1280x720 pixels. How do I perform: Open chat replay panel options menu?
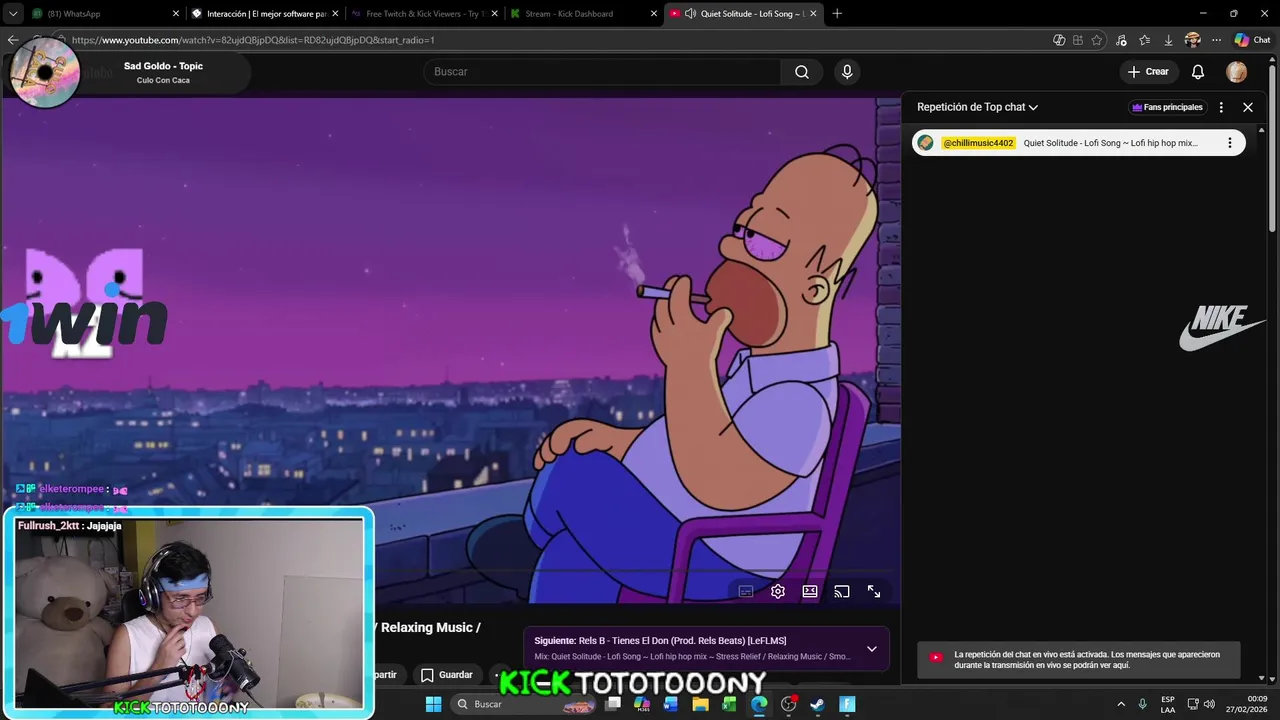pyautogui.click(x=1221, y=107)
